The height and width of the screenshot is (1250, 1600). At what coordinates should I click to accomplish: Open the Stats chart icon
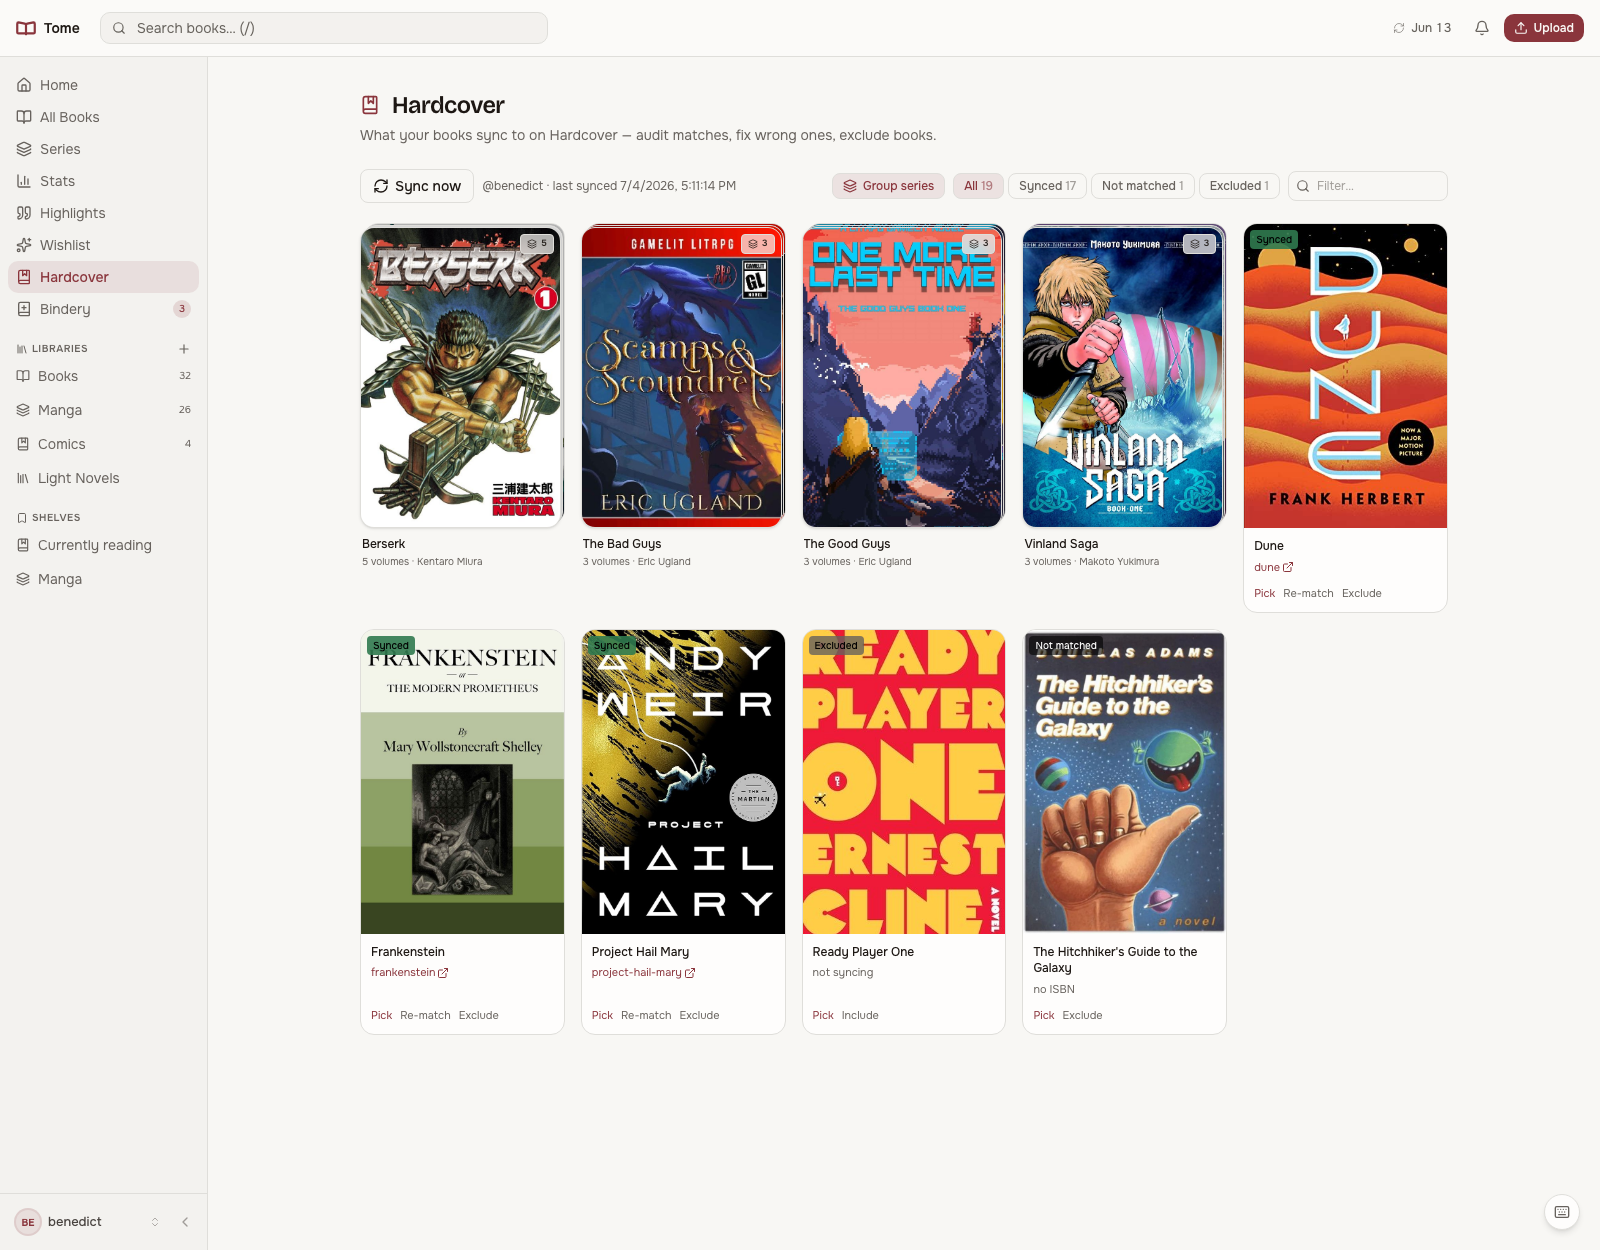click(x=24, y=181)
